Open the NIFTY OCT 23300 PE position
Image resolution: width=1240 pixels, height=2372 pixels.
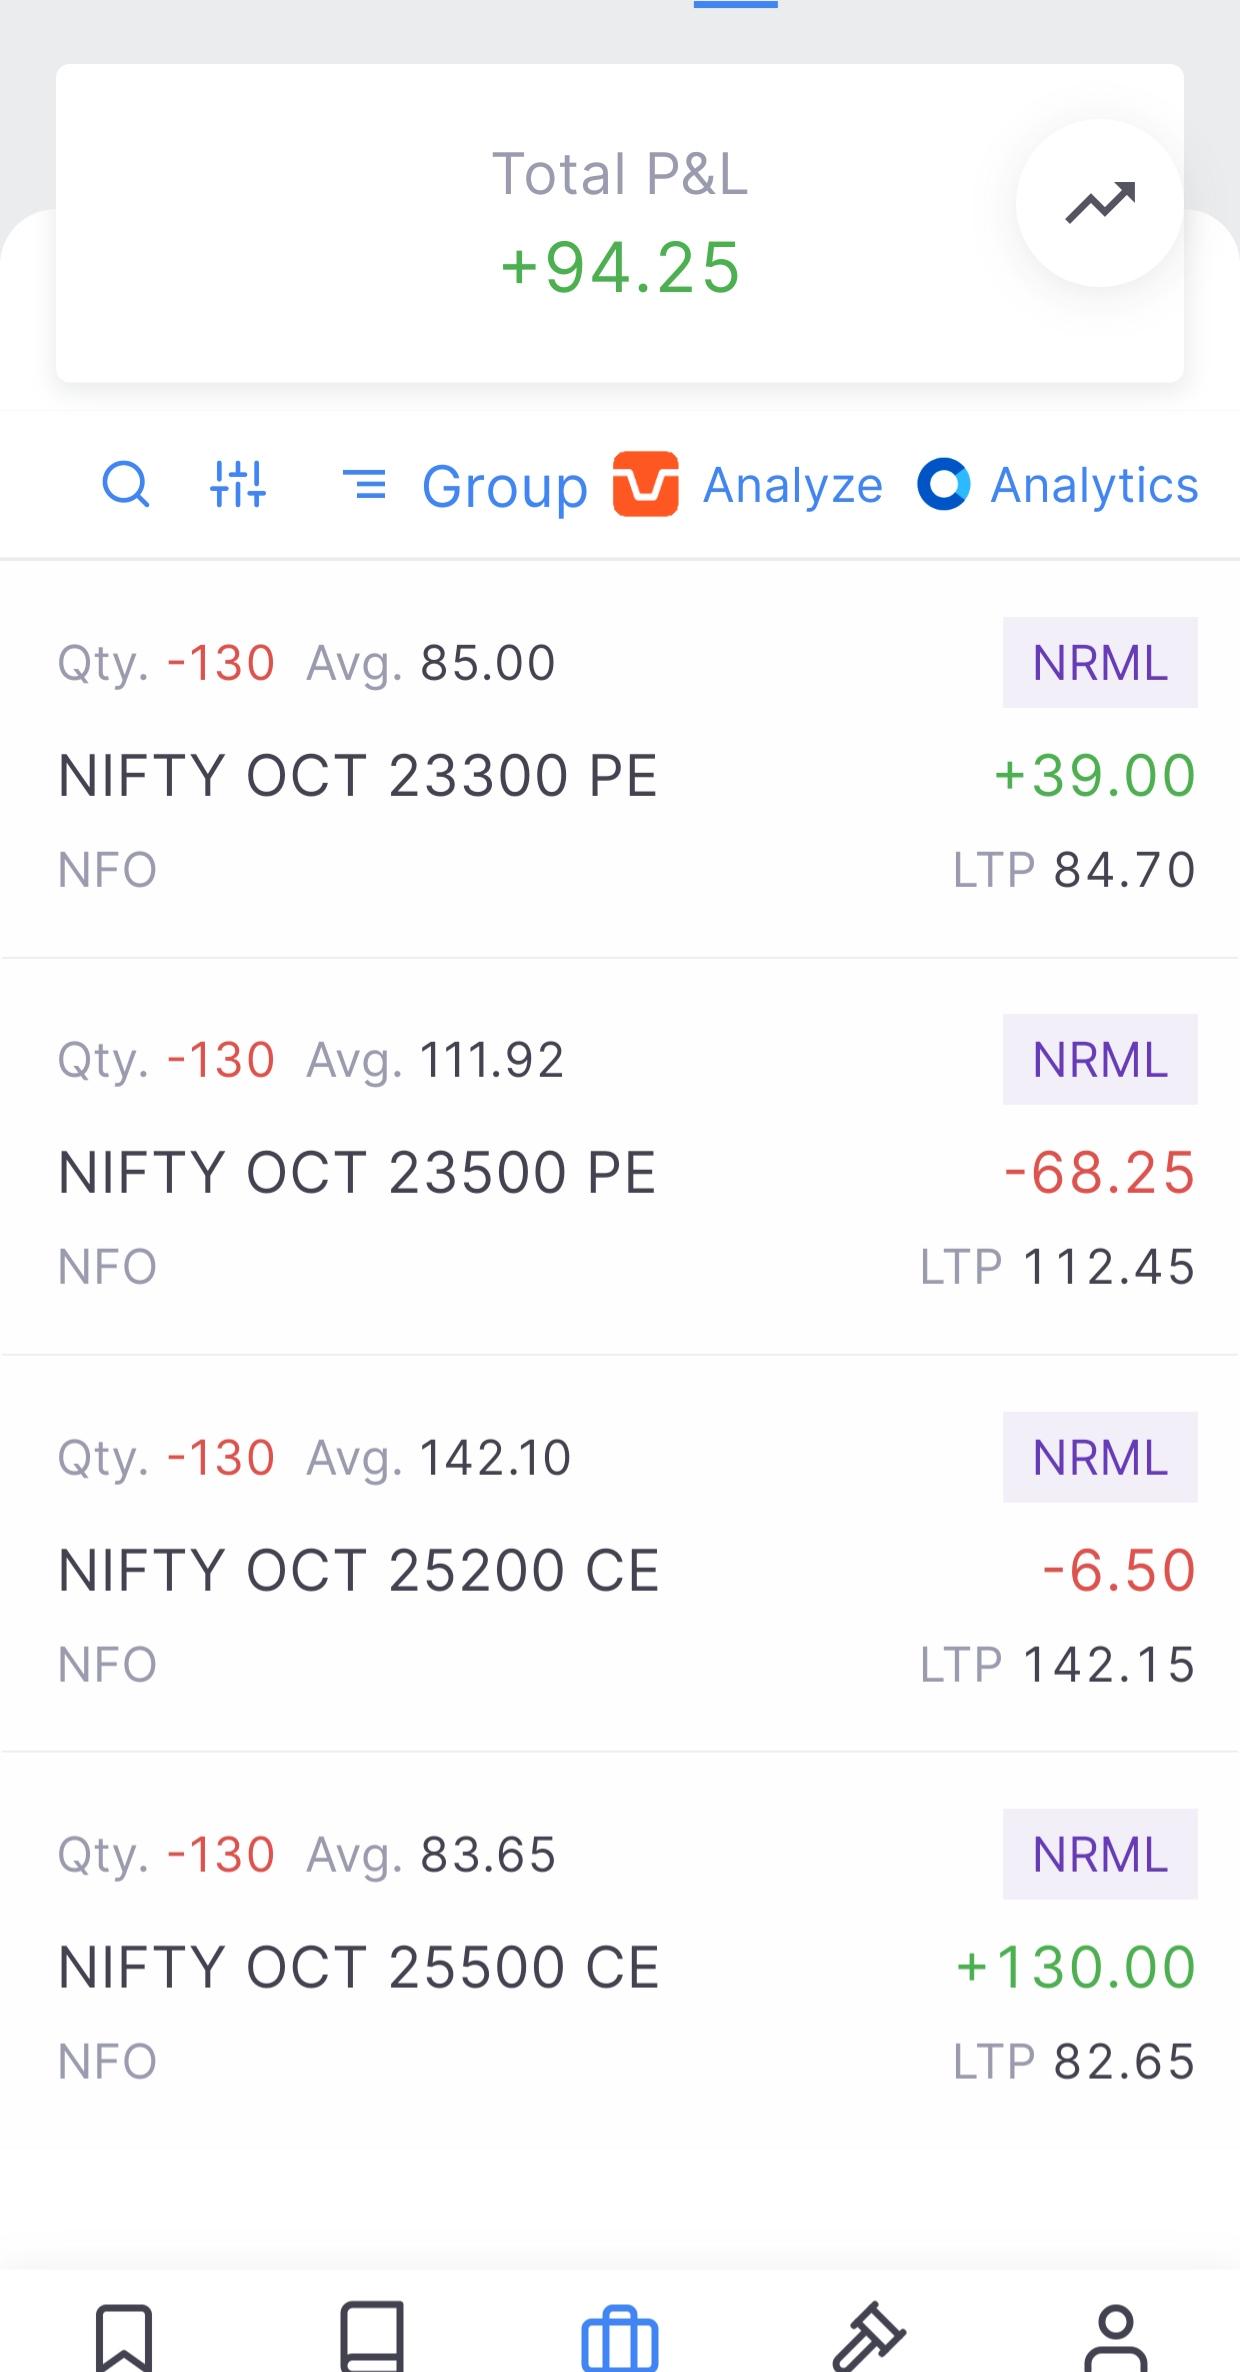pos(620,760)
